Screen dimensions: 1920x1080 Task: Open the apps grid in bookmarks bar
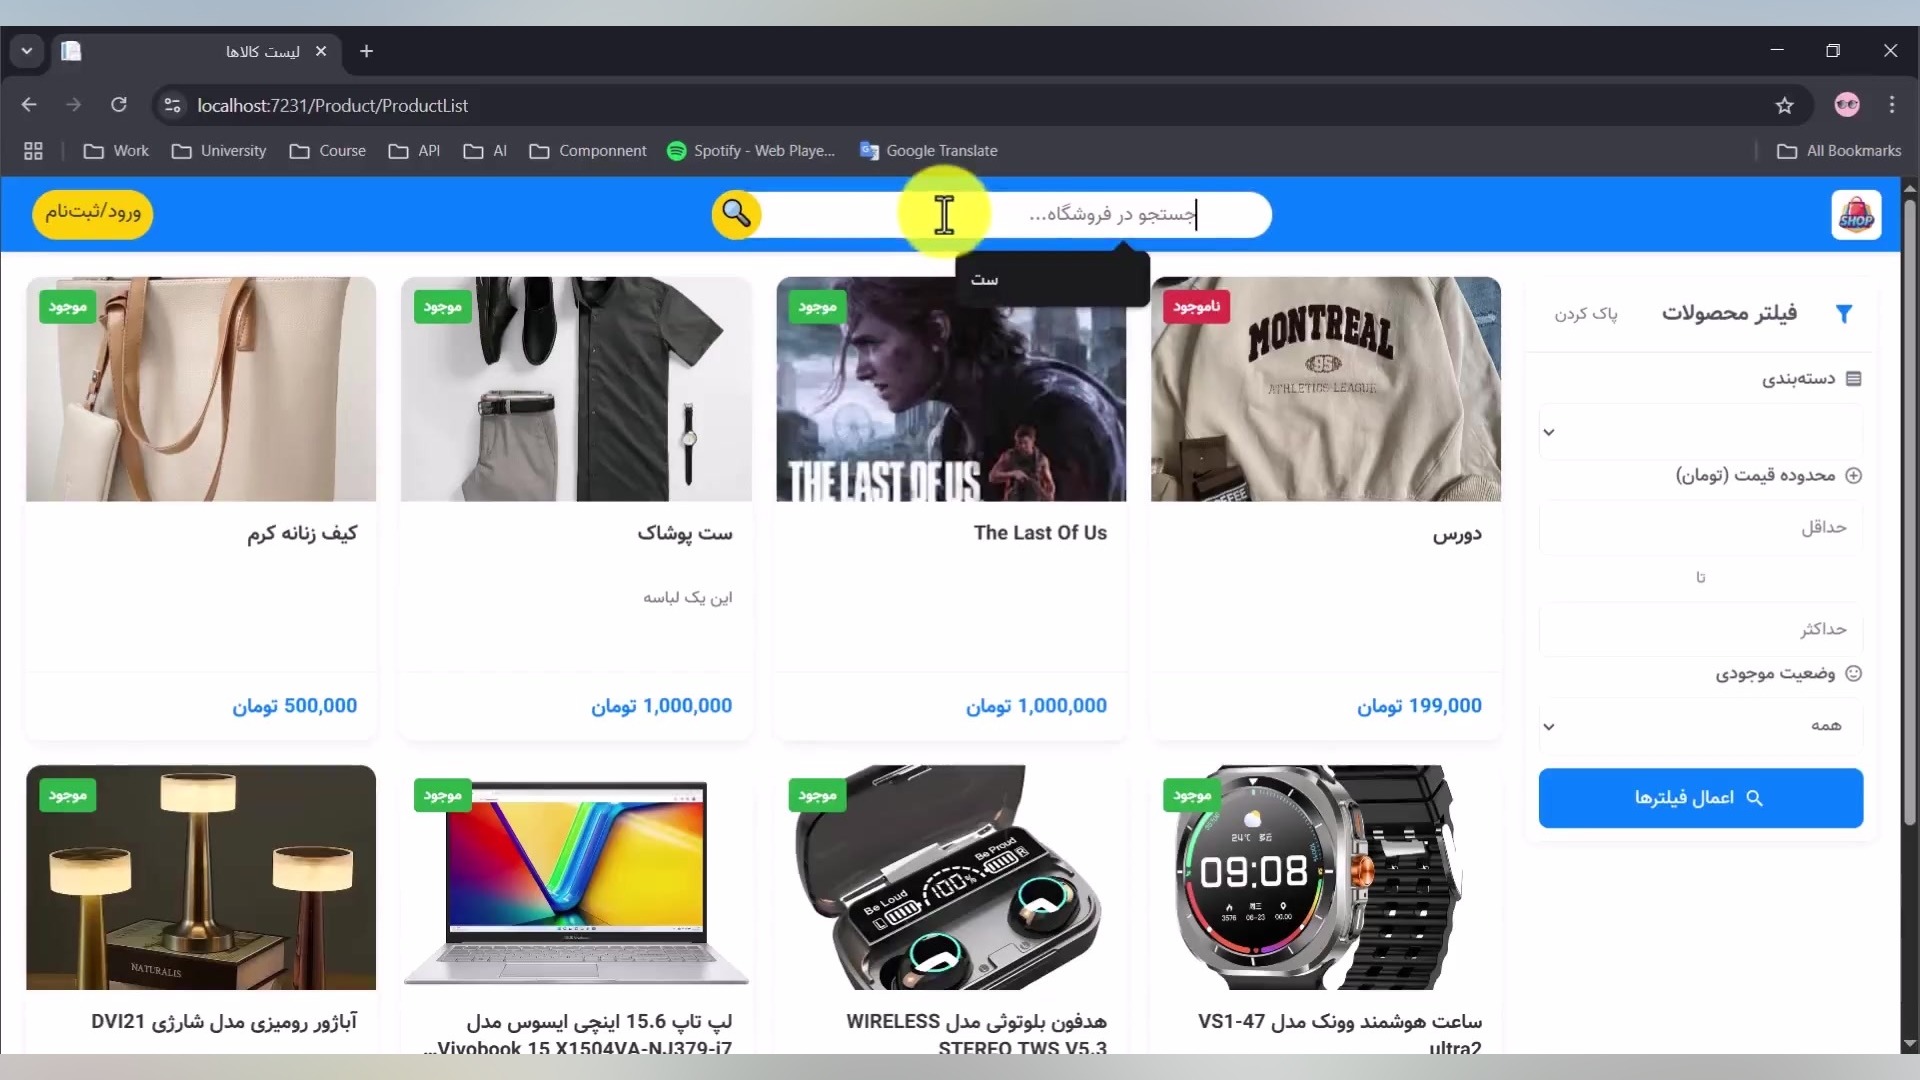pyautogui.click(x=33, y=151)
